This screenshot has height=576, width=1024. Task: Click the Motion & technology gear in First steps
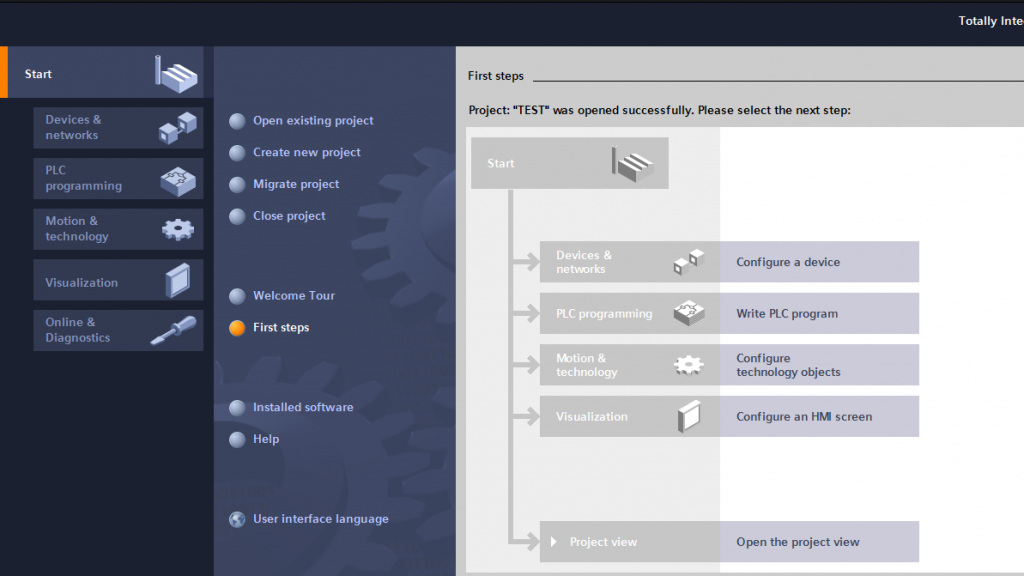689,365
